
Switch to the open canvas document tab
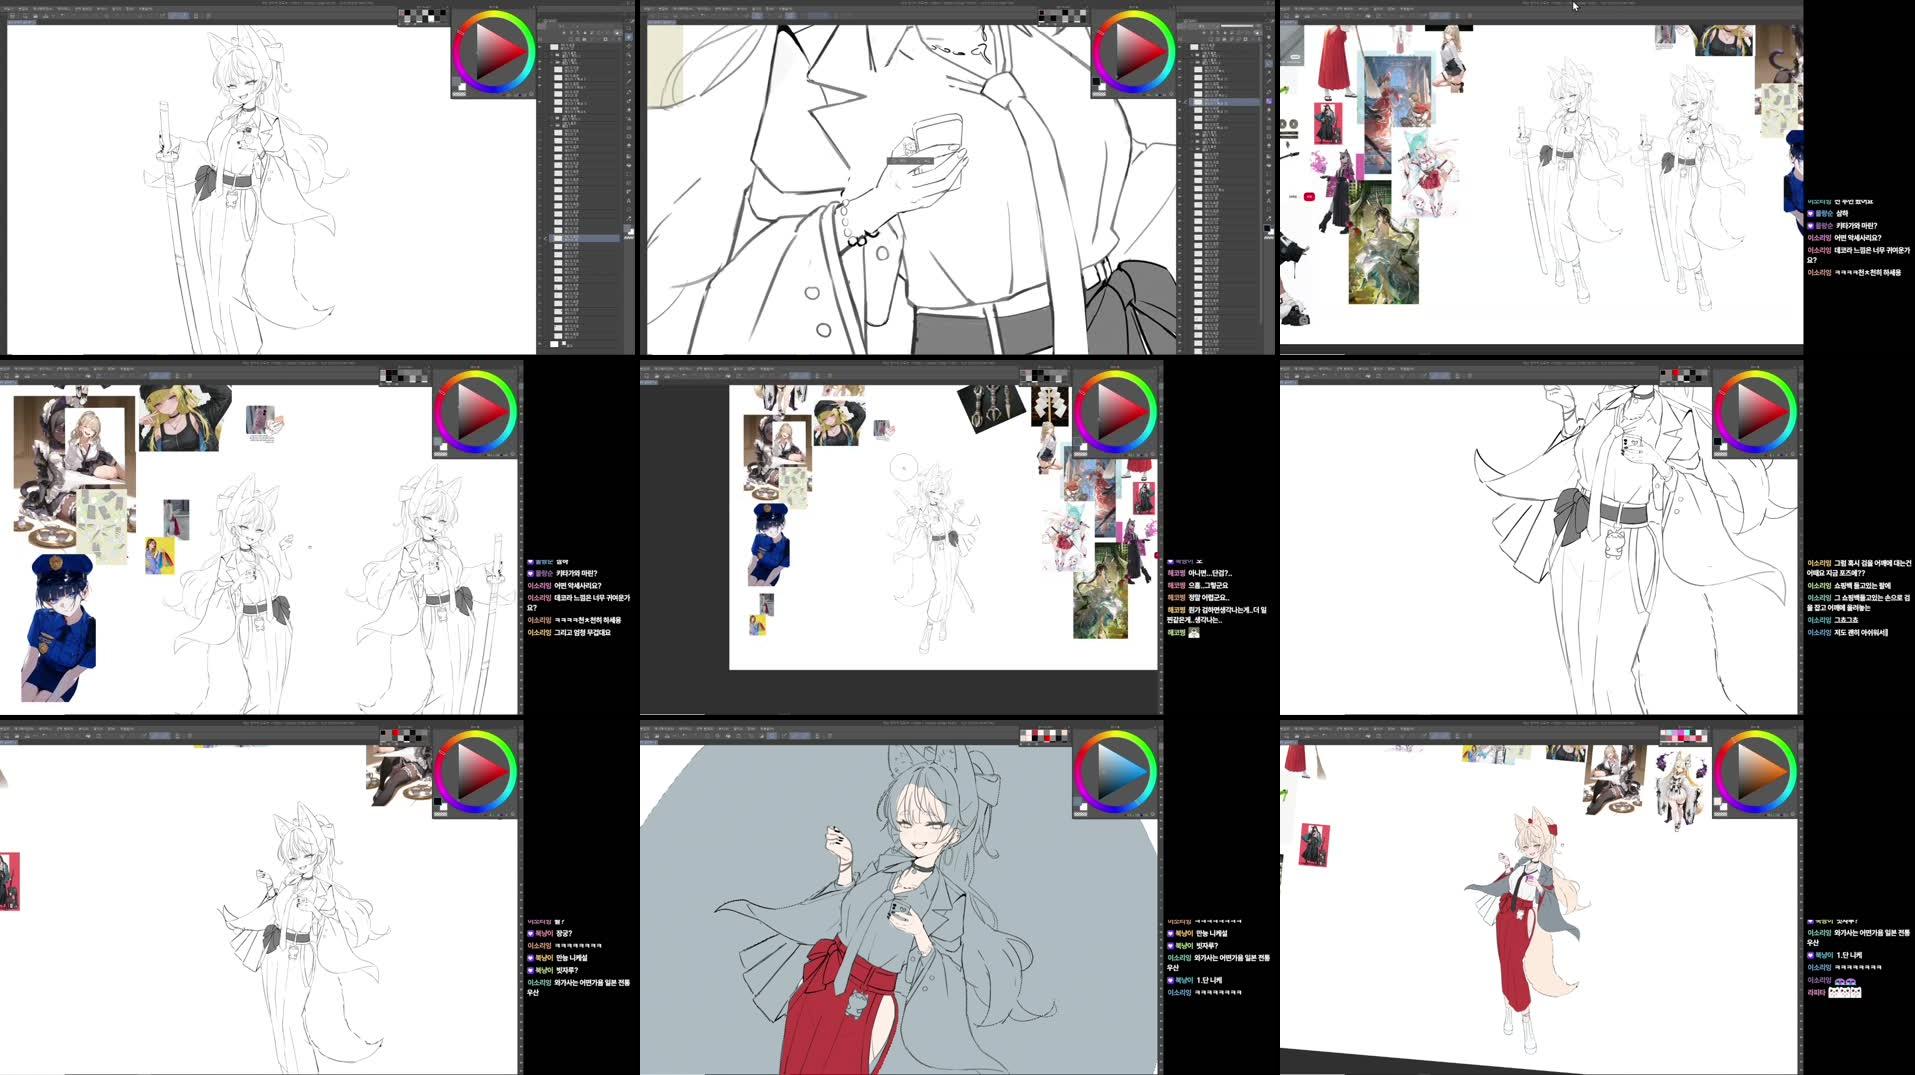(20, 21)
